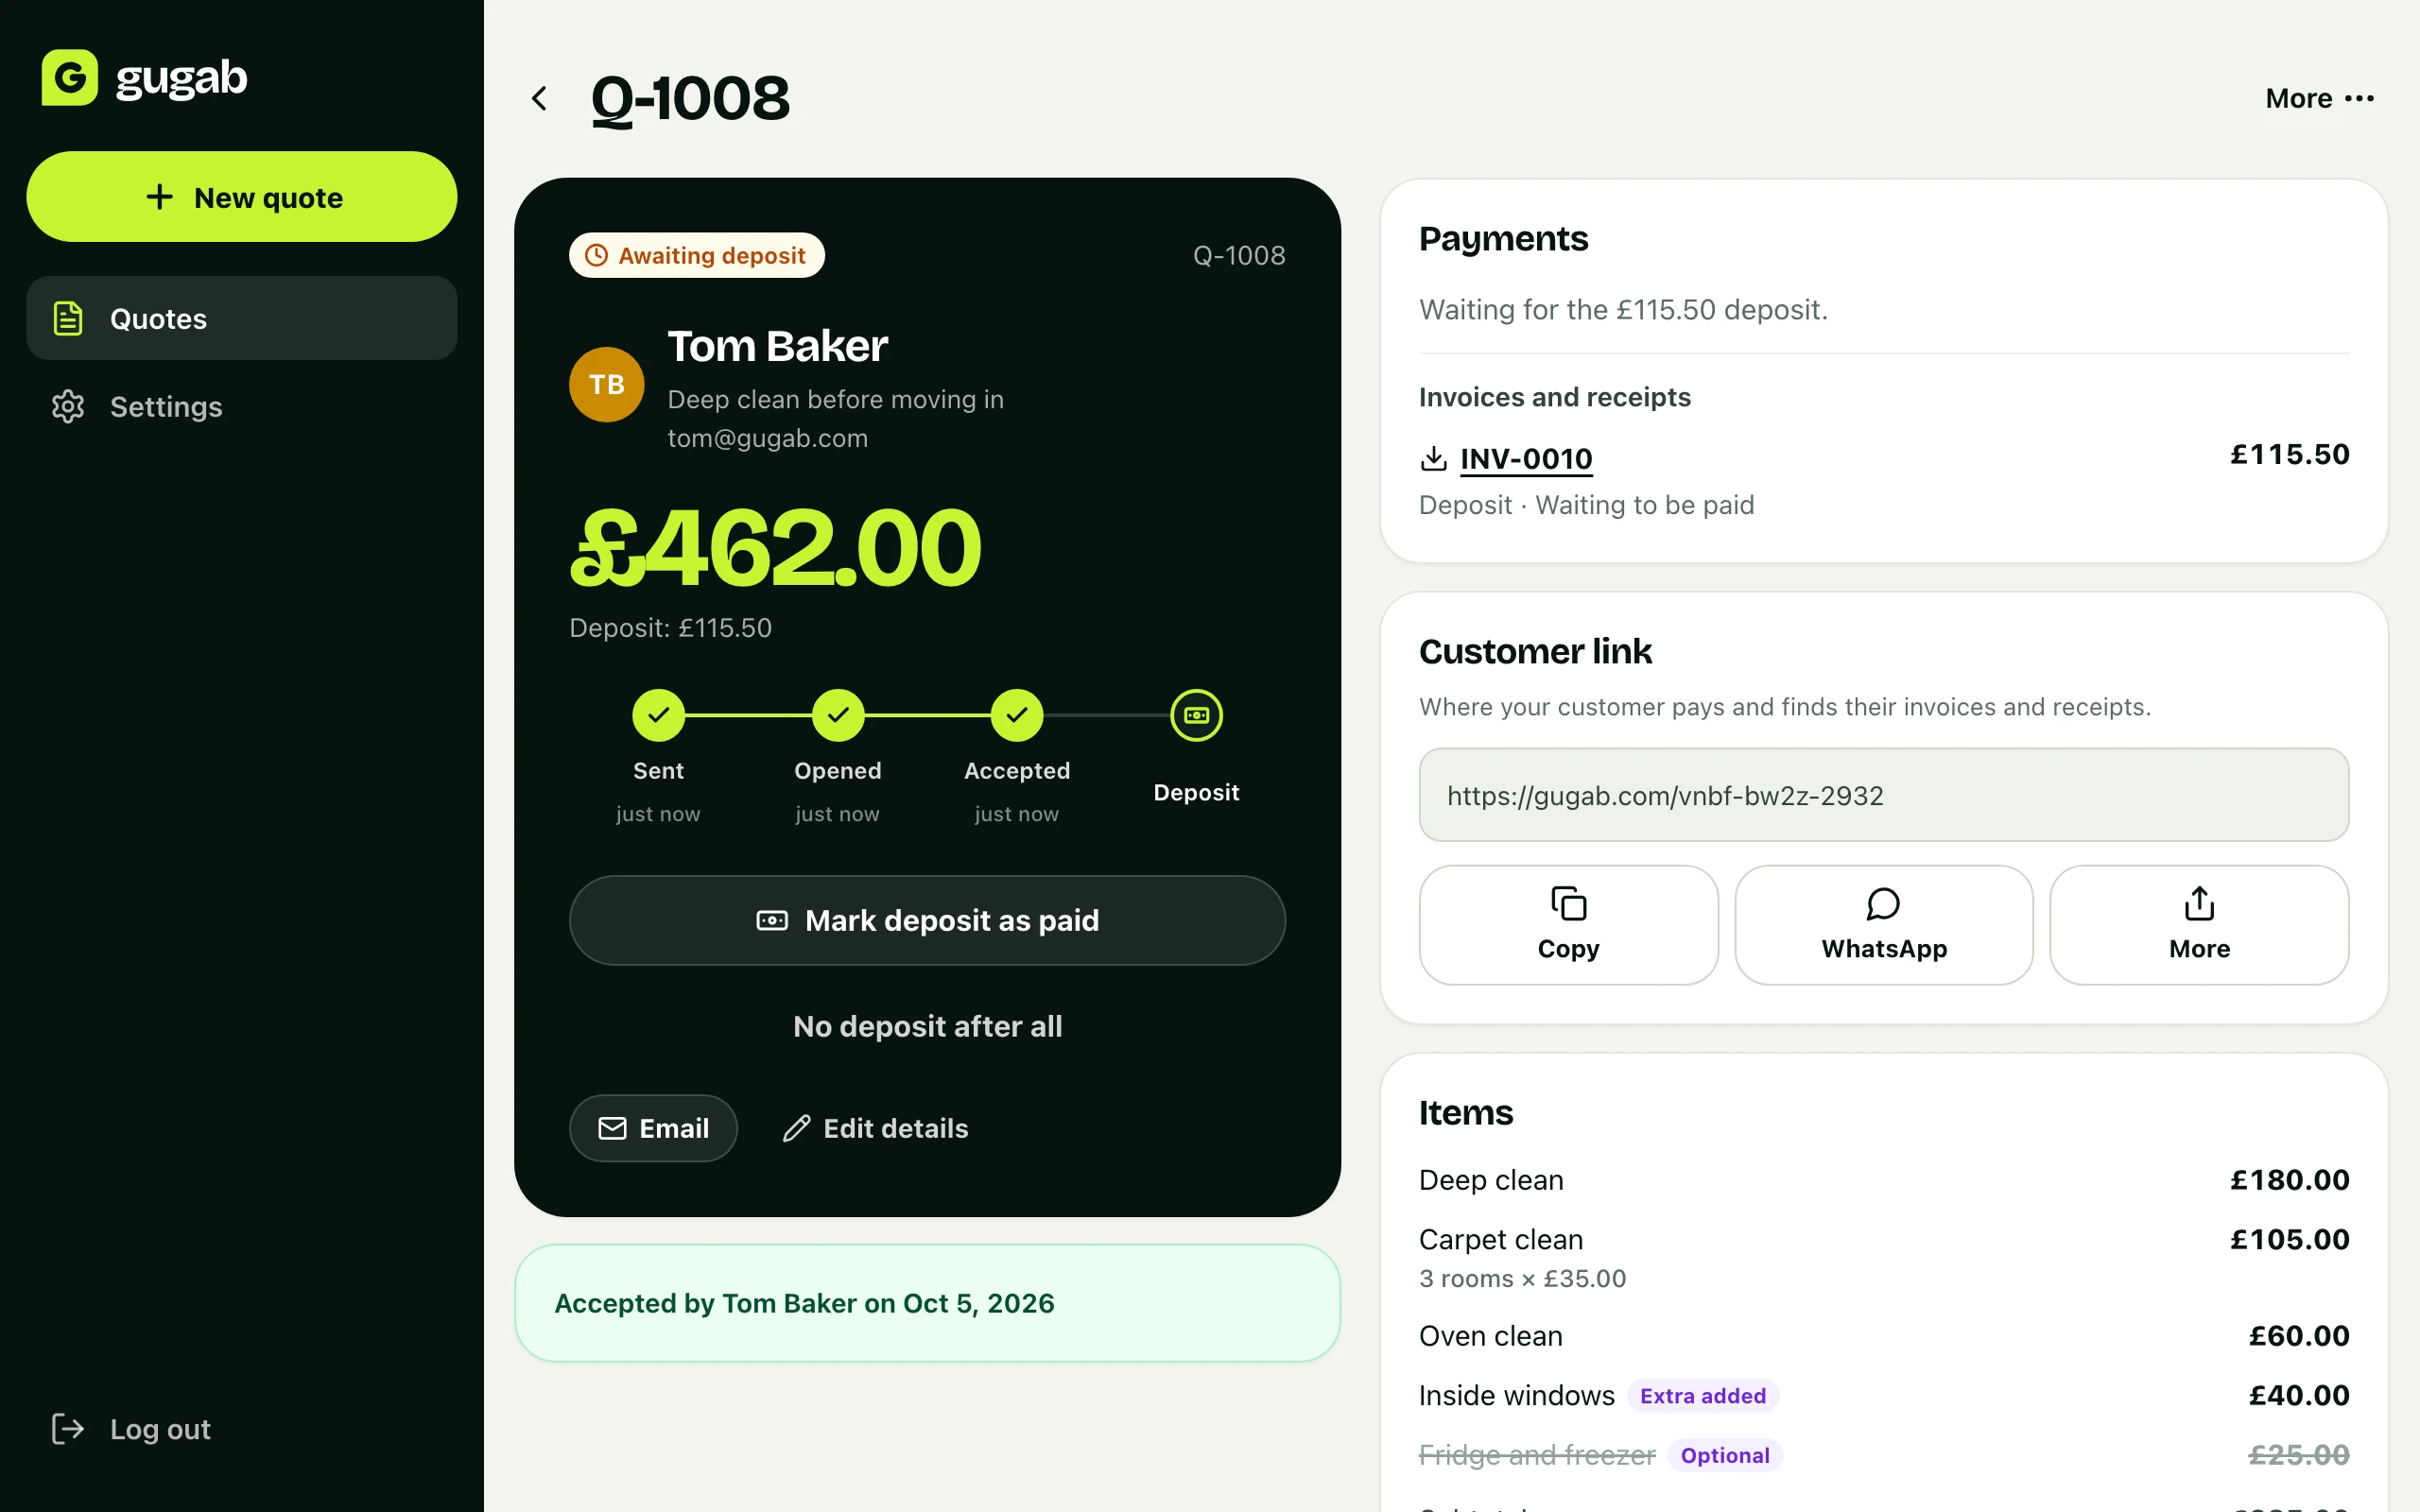The image size is (2420, 1512).
Task: Click the gugab logo icon
Action: (69, 77)
